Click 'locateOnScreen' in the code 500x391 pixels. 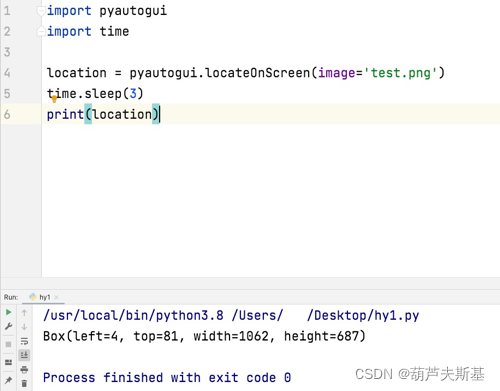[257, 73]
